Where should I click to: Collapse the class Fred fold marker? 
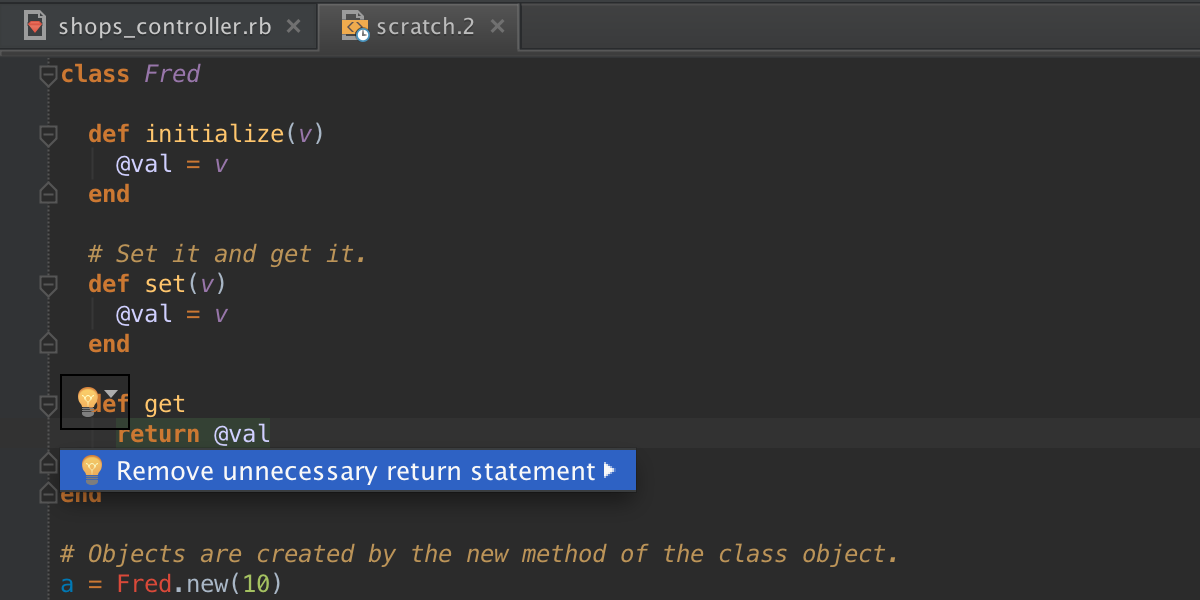tap(47, 75)
